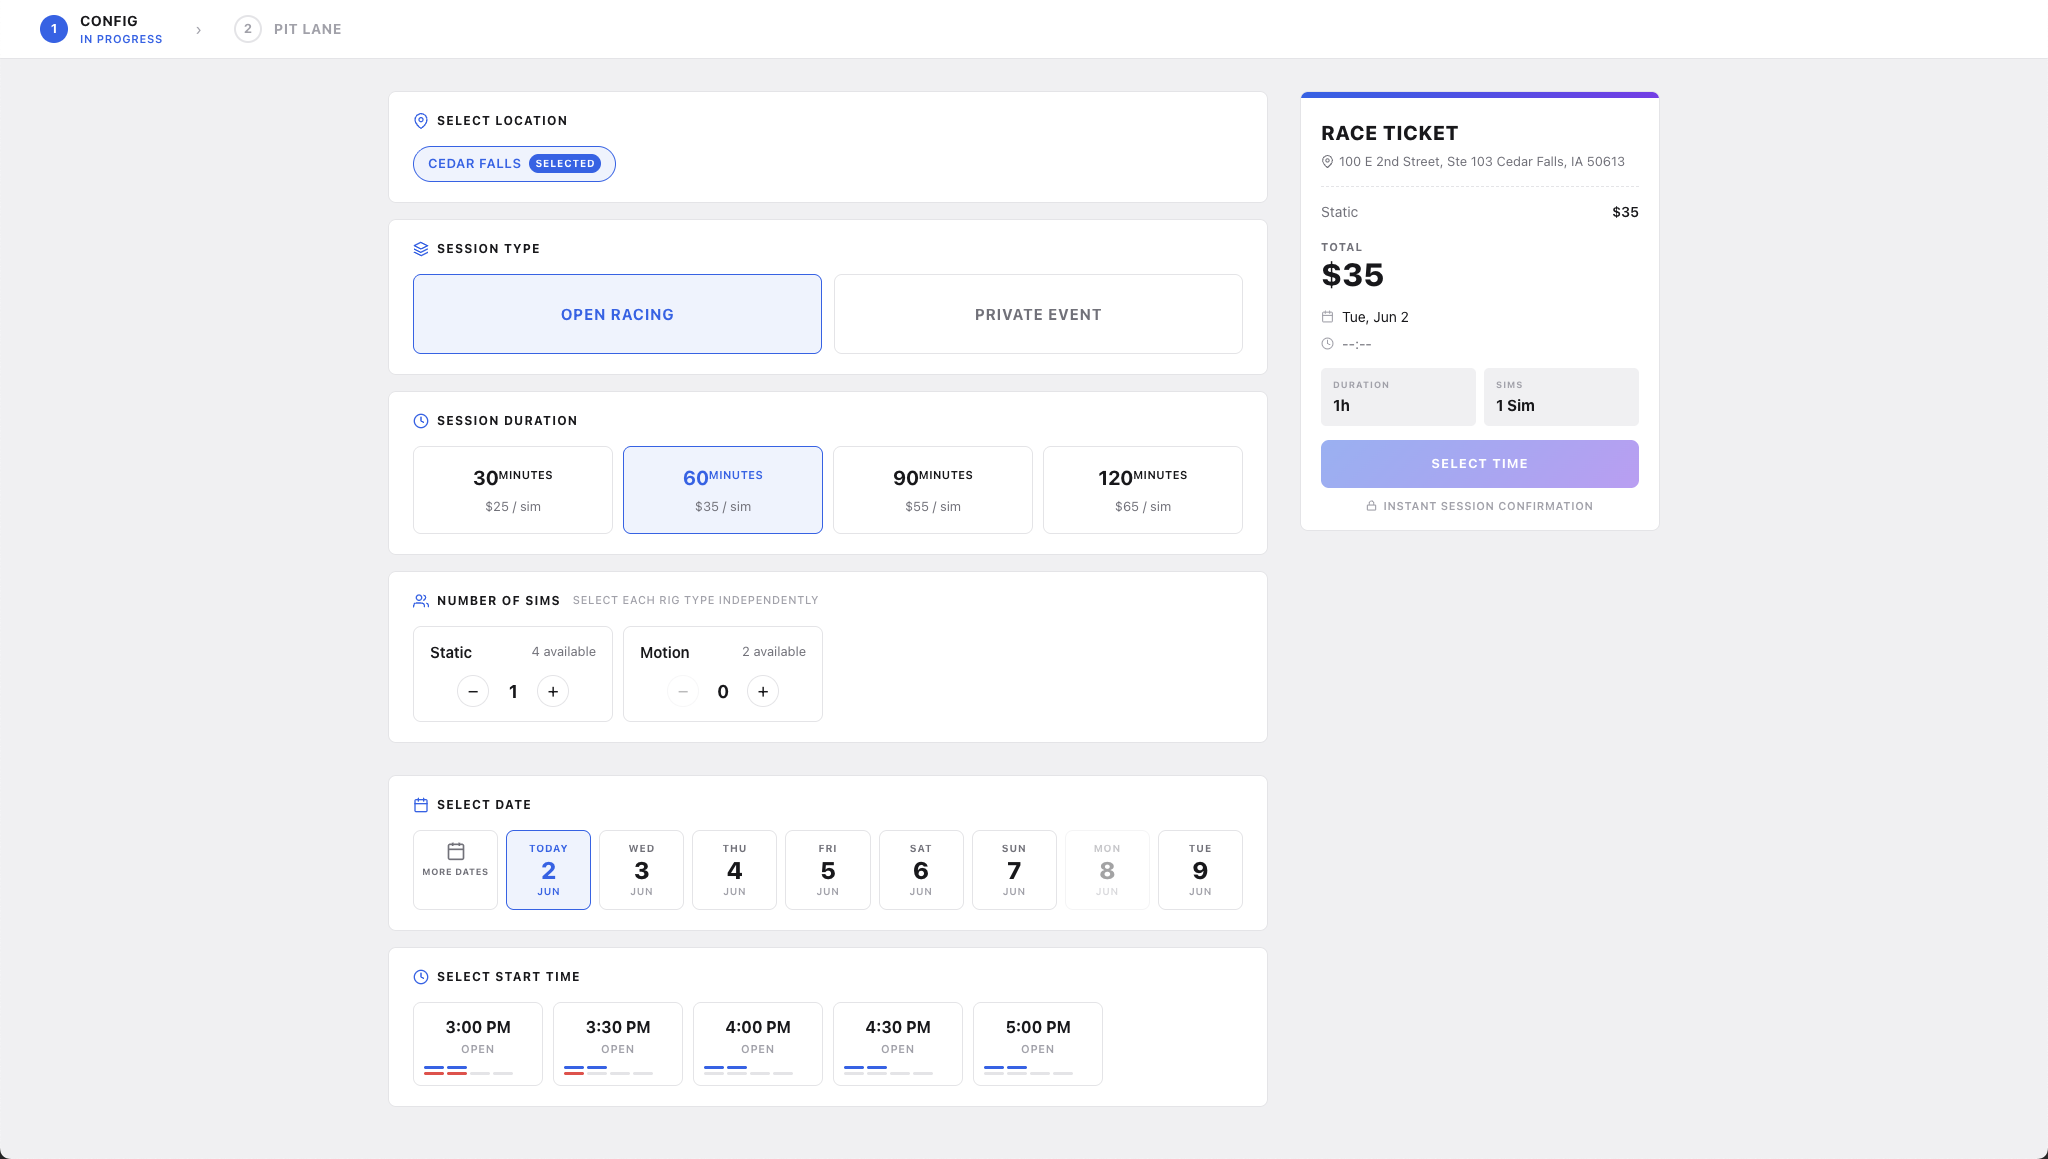This screenshot has width=2048, height=1159.
Task: Click the '4 available' Static label
Action: [564, 652]
